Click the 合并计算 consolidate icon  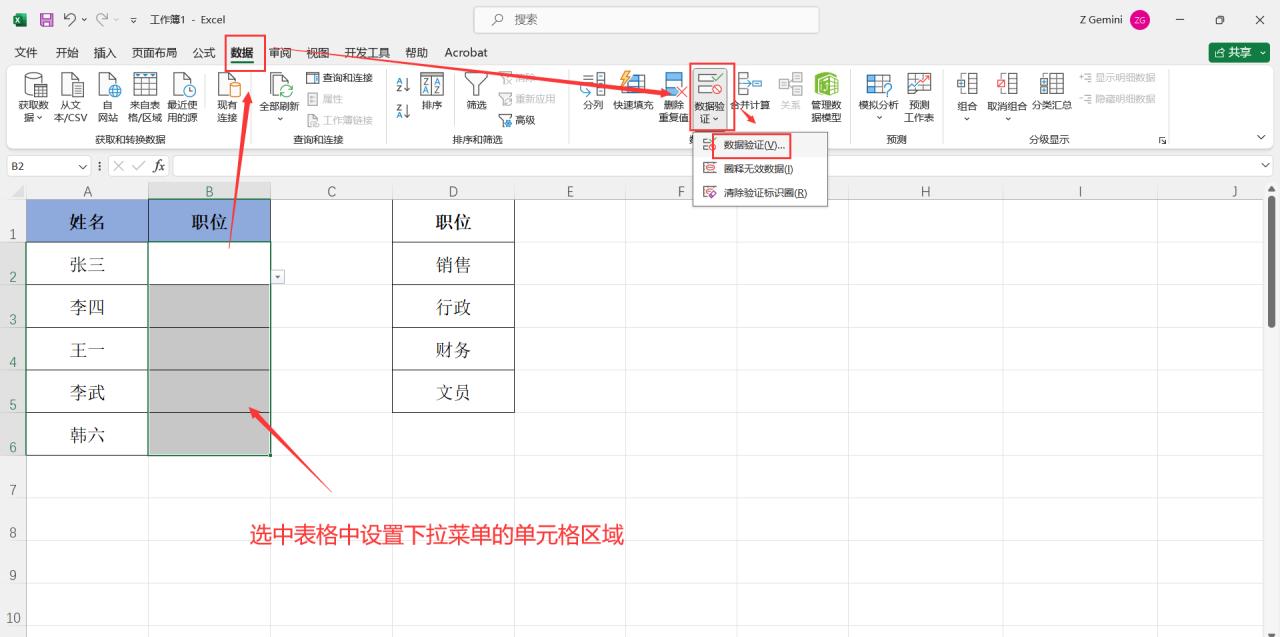point(750,92)
